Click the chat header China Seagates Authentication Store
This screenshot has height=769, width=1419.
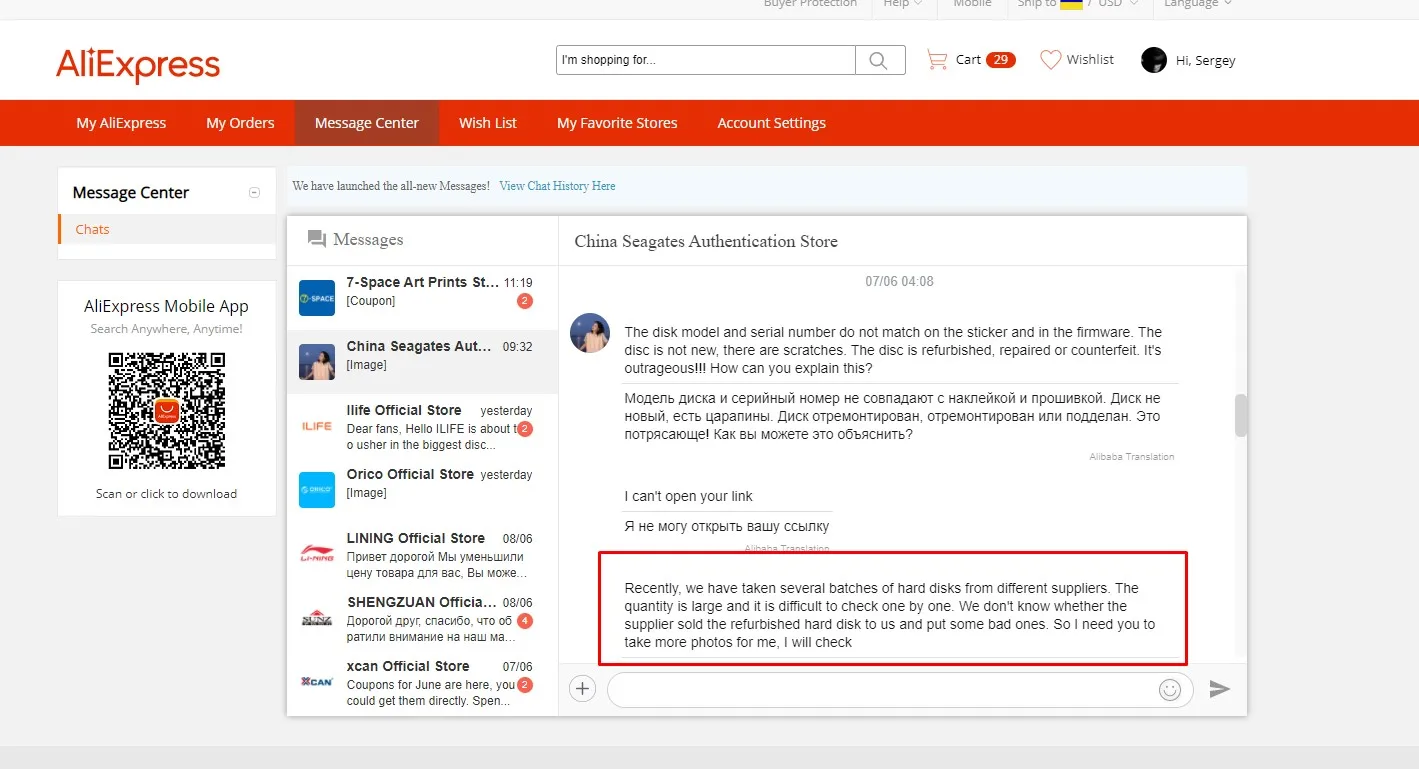706,241
